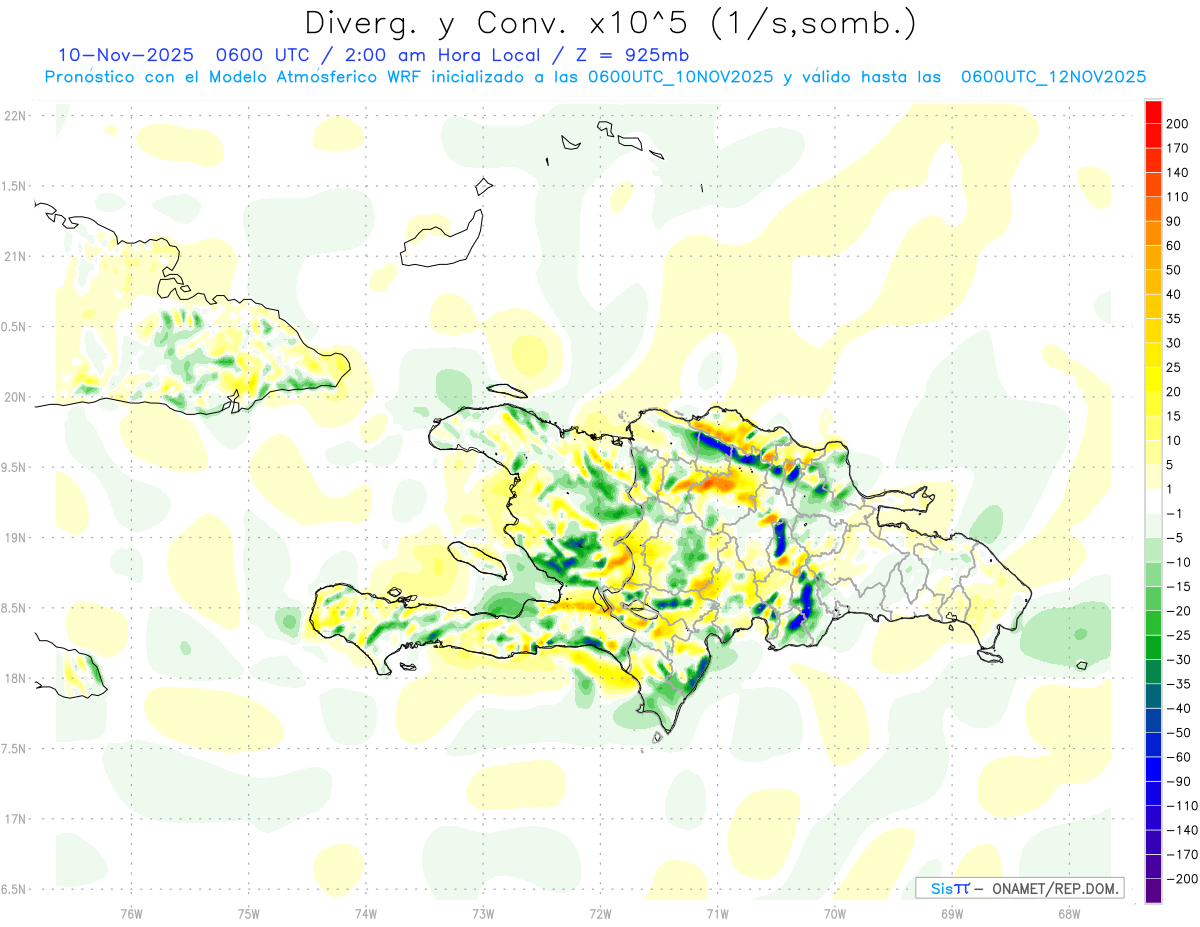
Task: Click the colorbar label '-30'
Action: click(x=1179, y=659)
